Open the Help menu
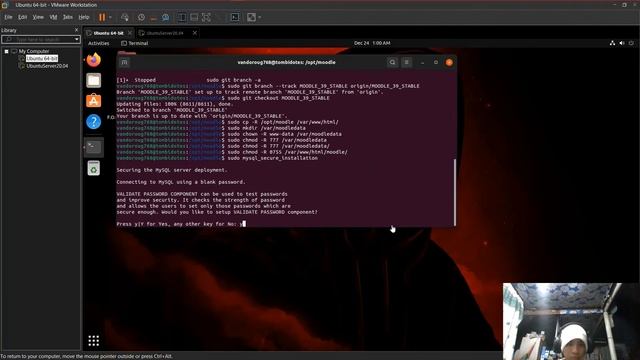Screen dimensions: 640x360 coord(84,17)
